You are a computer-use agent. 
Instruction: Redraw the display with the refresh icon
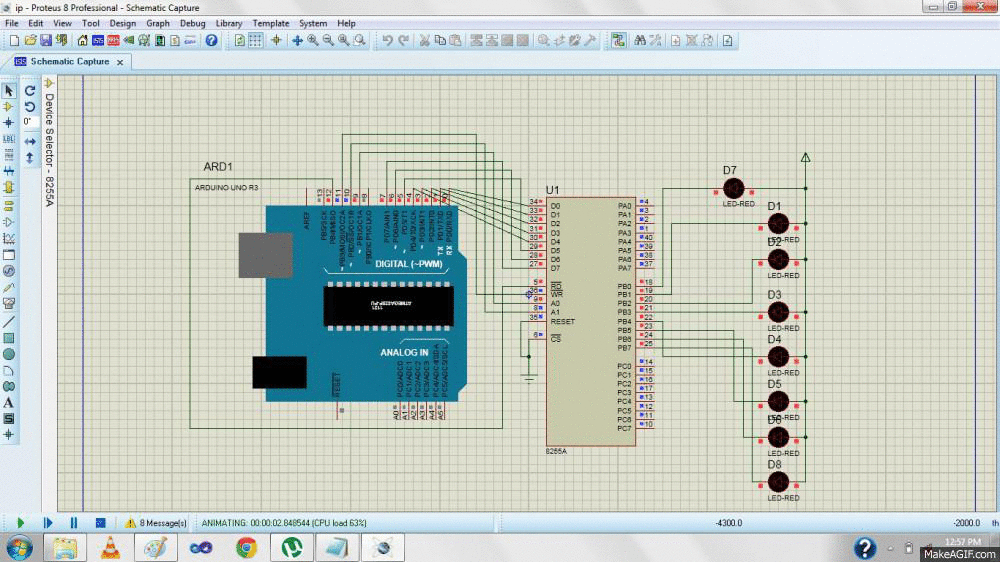click(x=240, y=41)
